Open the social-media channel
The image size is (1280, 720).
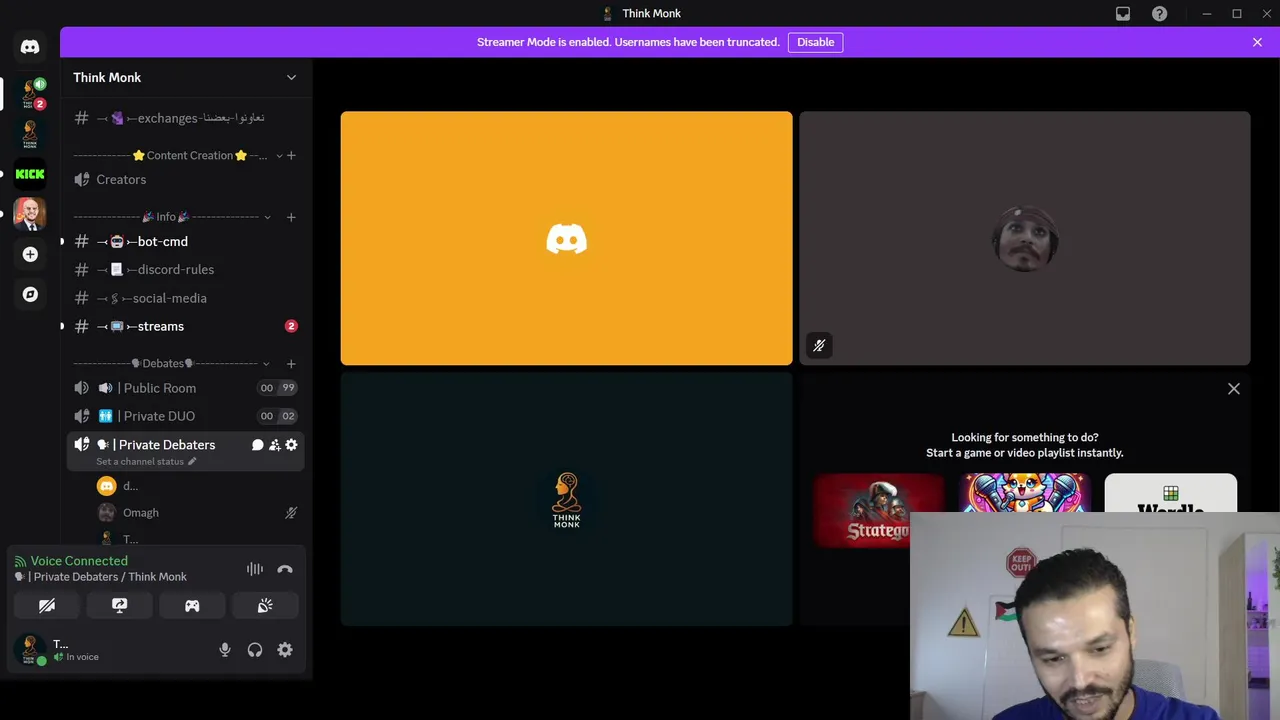click(x=185, y=298)
